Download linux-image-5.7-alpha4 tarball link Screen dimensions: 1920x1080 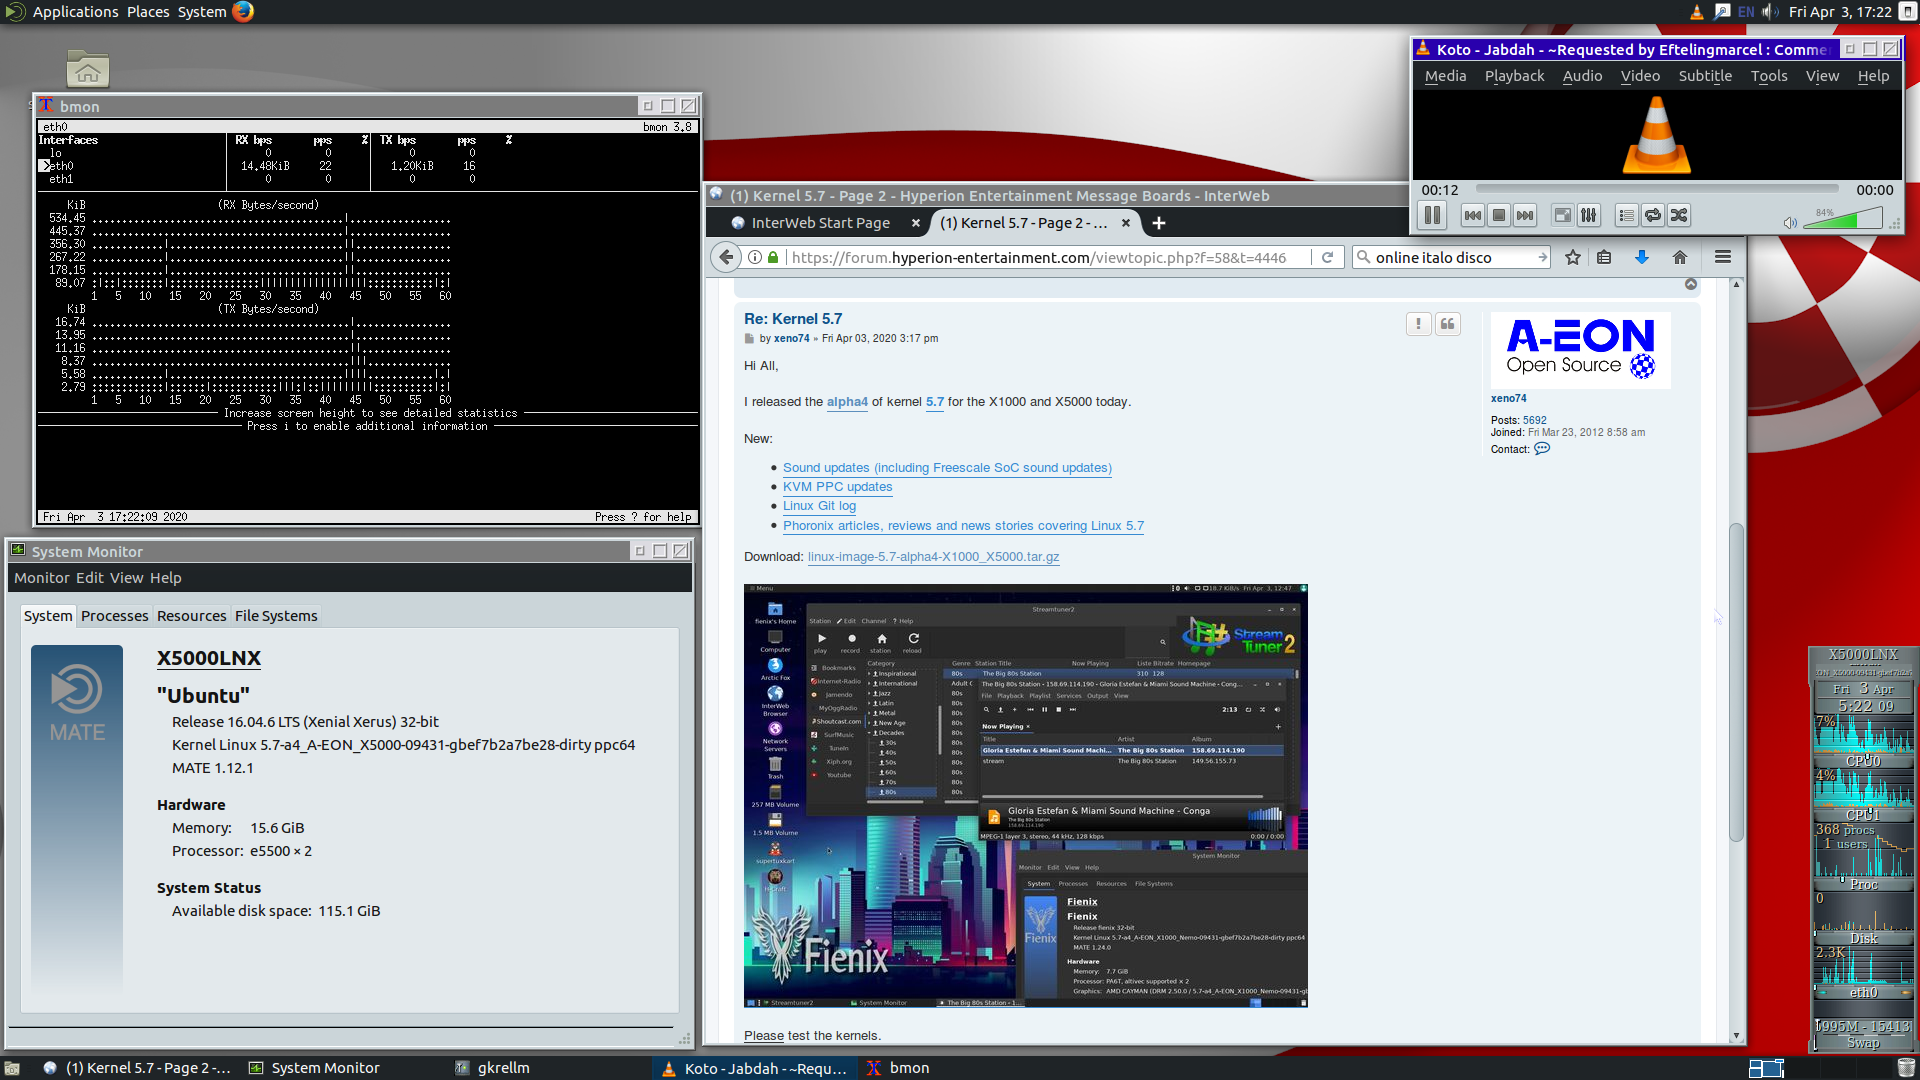pos(933,557)
